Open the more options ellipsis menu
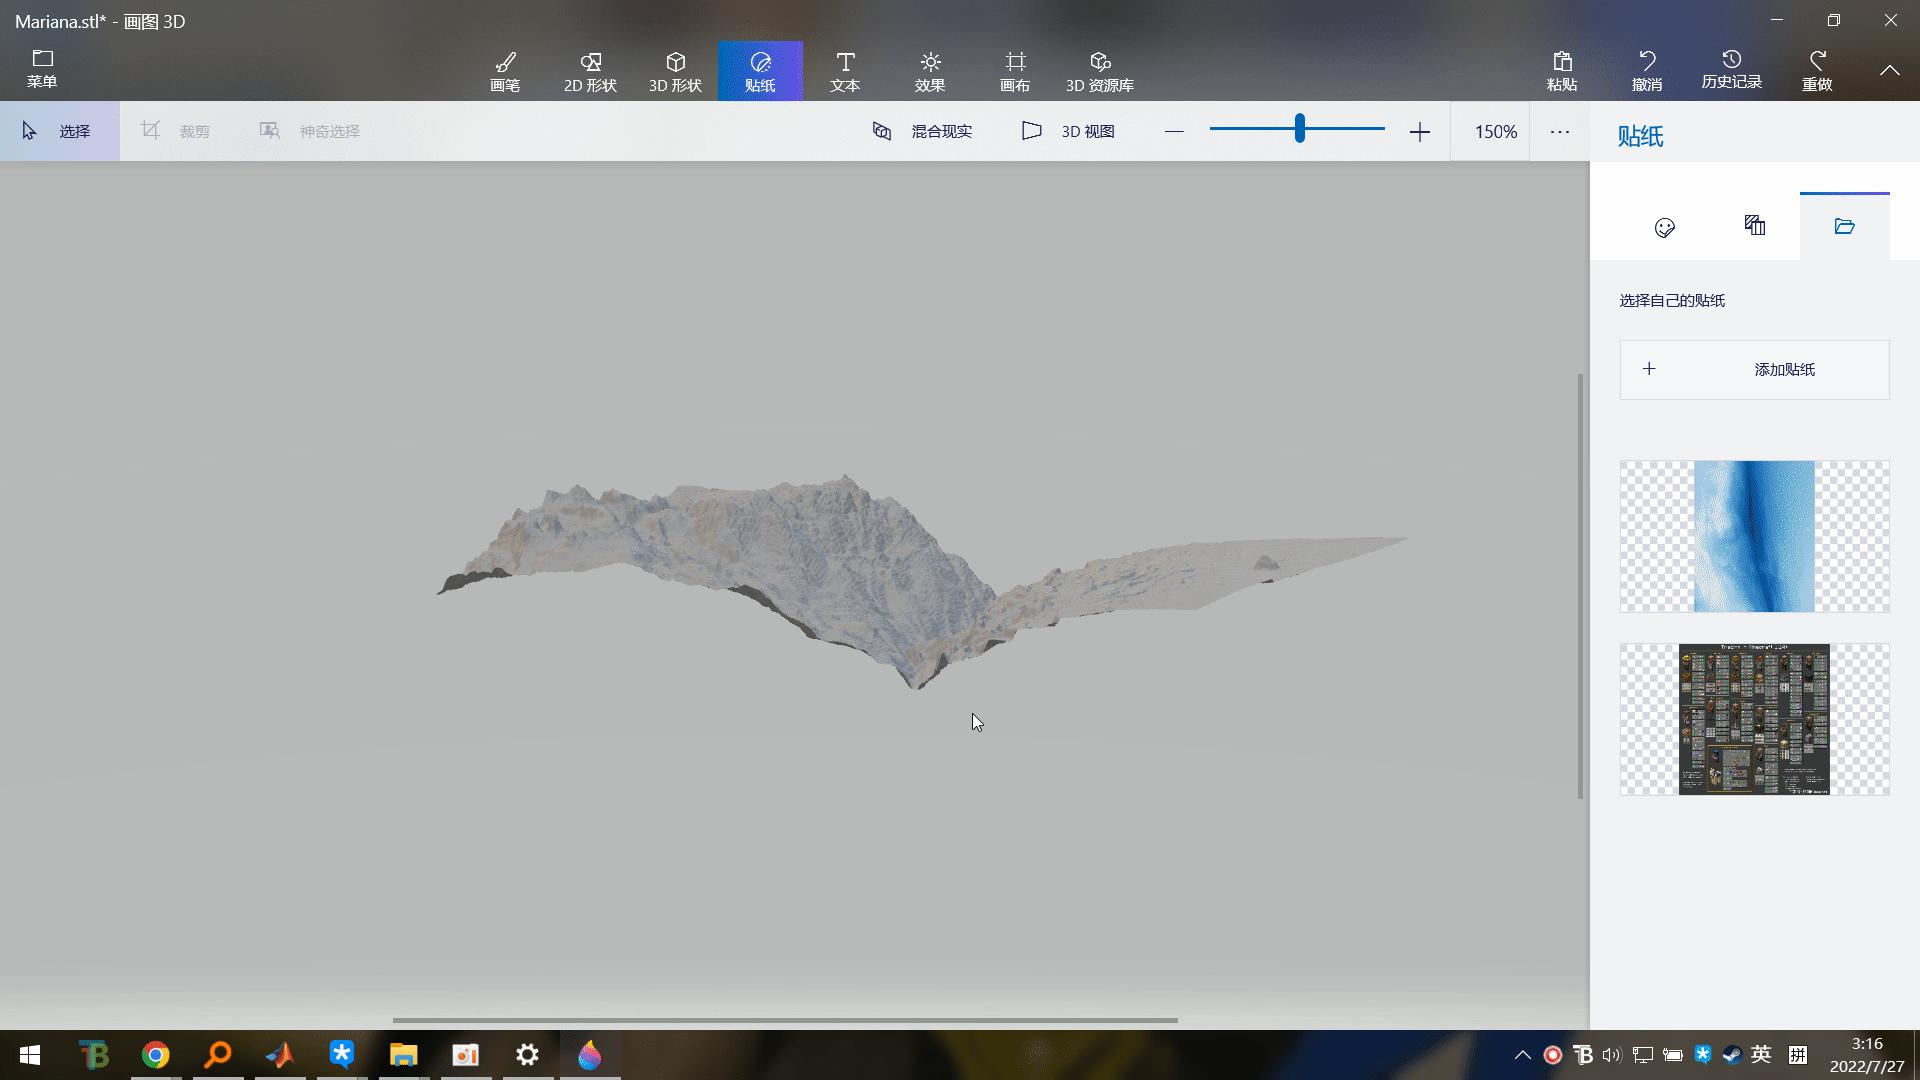 tap(1560, 131)
